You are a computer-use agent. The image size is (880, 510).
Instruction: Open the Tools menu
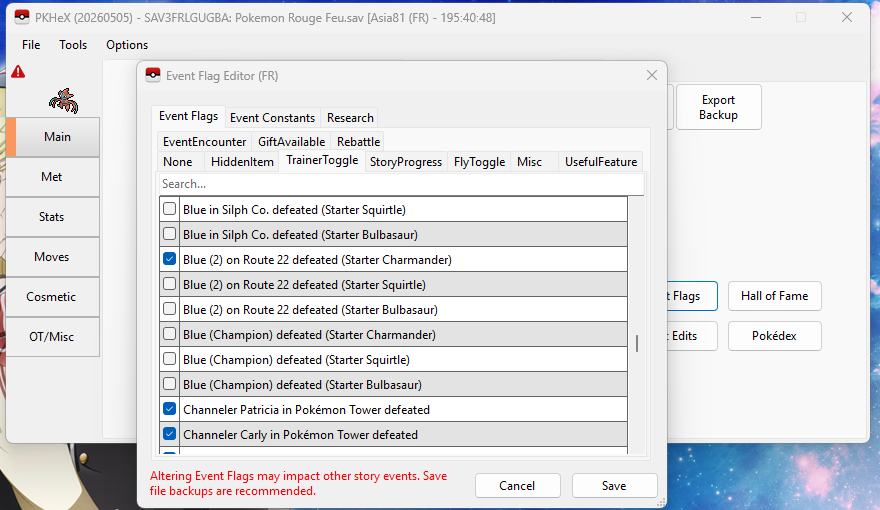coord(73,45)
